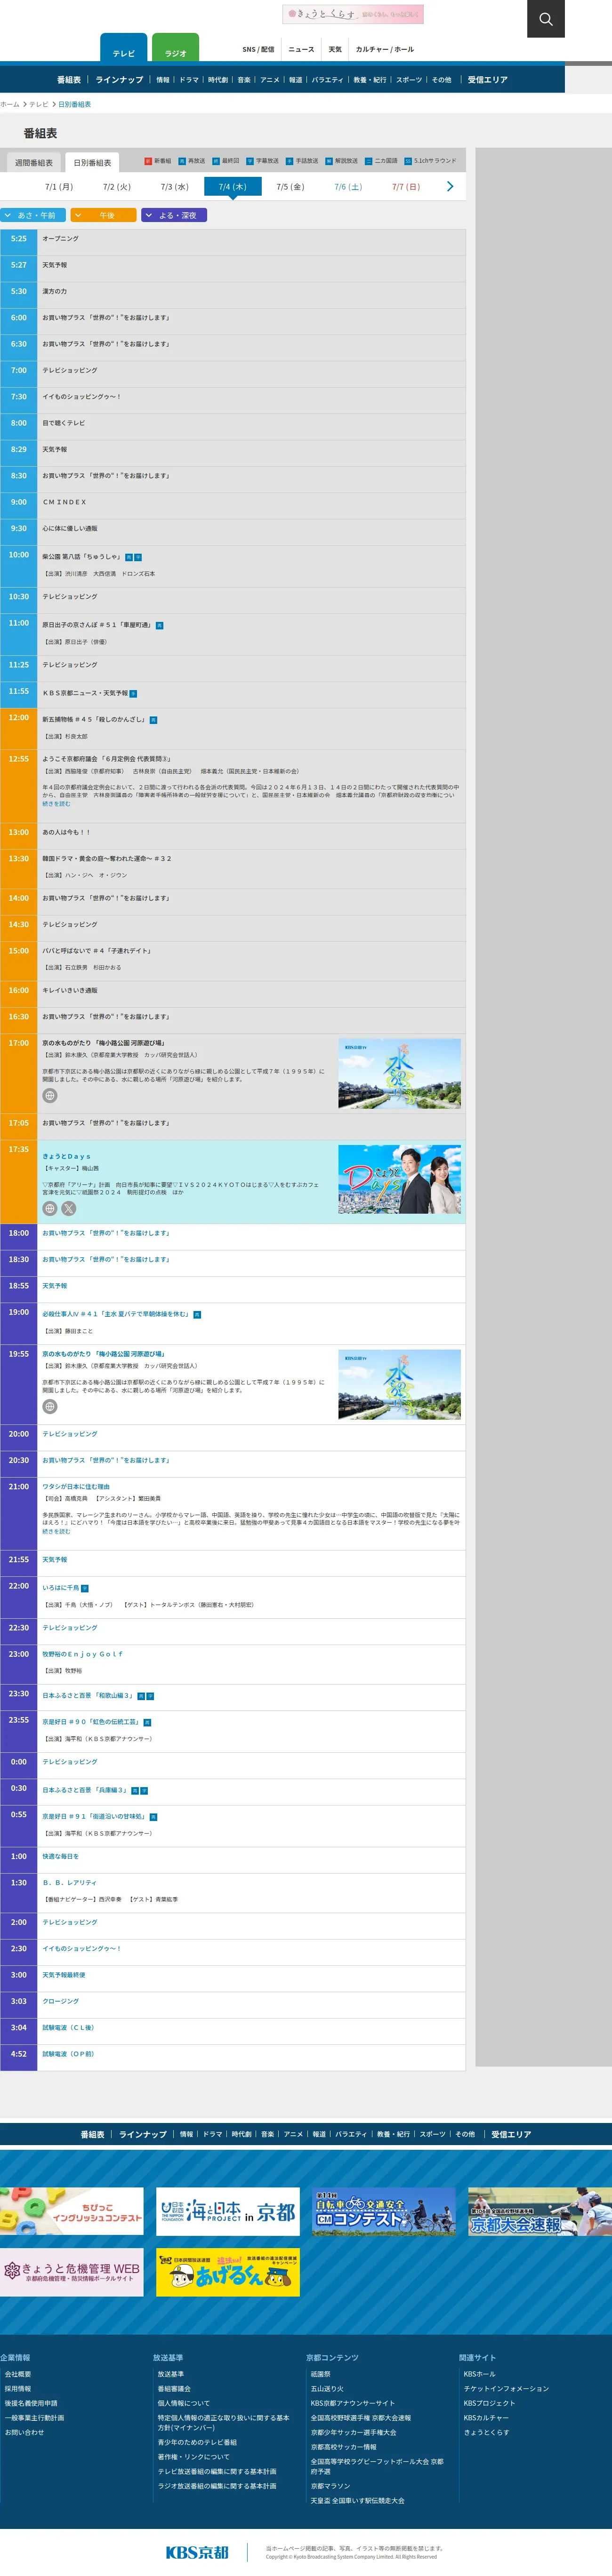Open the 海と日本 PROJECT in 京都 banner
The width and height of the screenshot is (612, 2576).
[228, 2212]
